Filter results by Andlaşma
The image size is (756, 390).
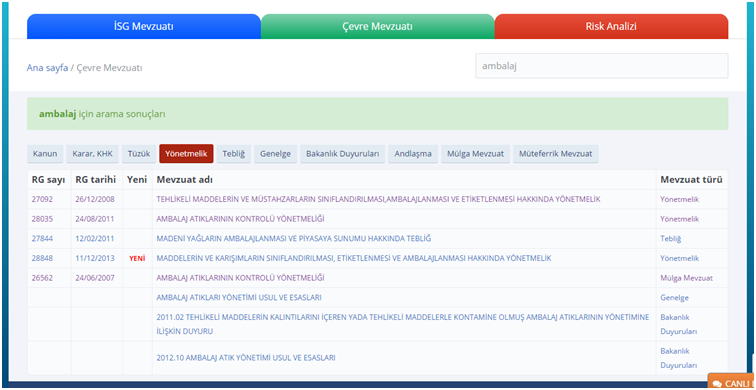[413, 154]
